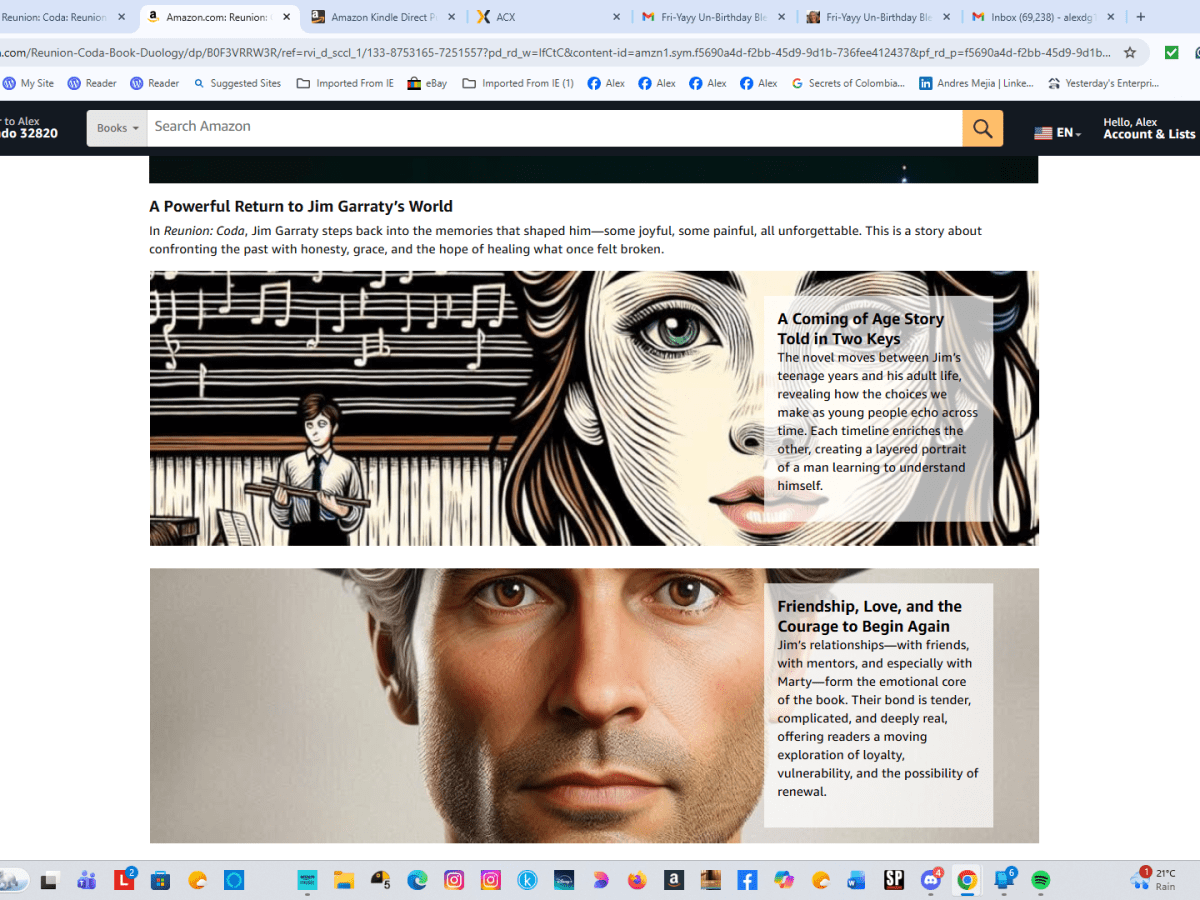Open the first Imported From IE bookmark folder

345,83
